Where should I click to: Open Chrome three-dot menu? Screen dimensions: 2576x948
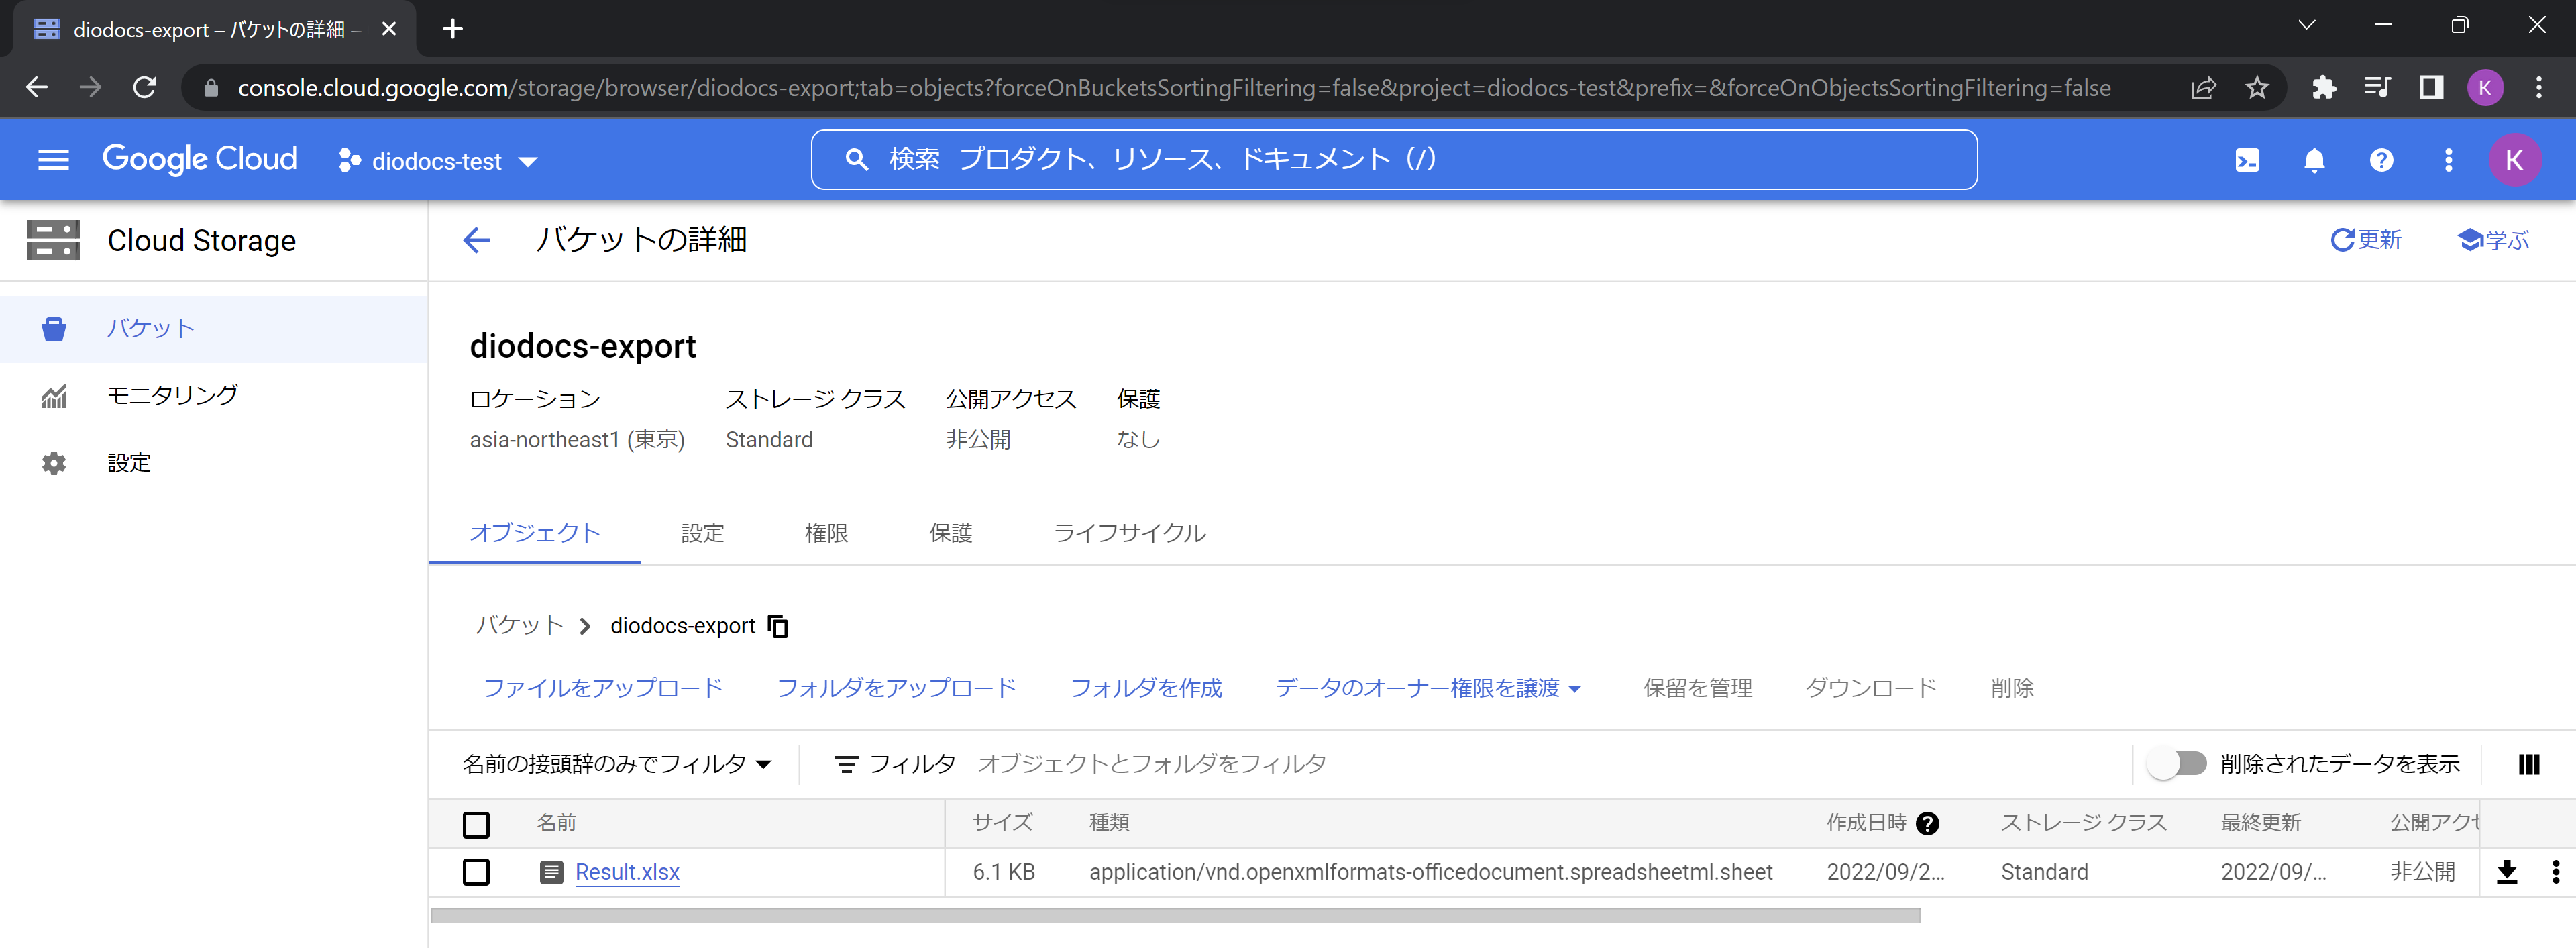[x=2538, y=88]
